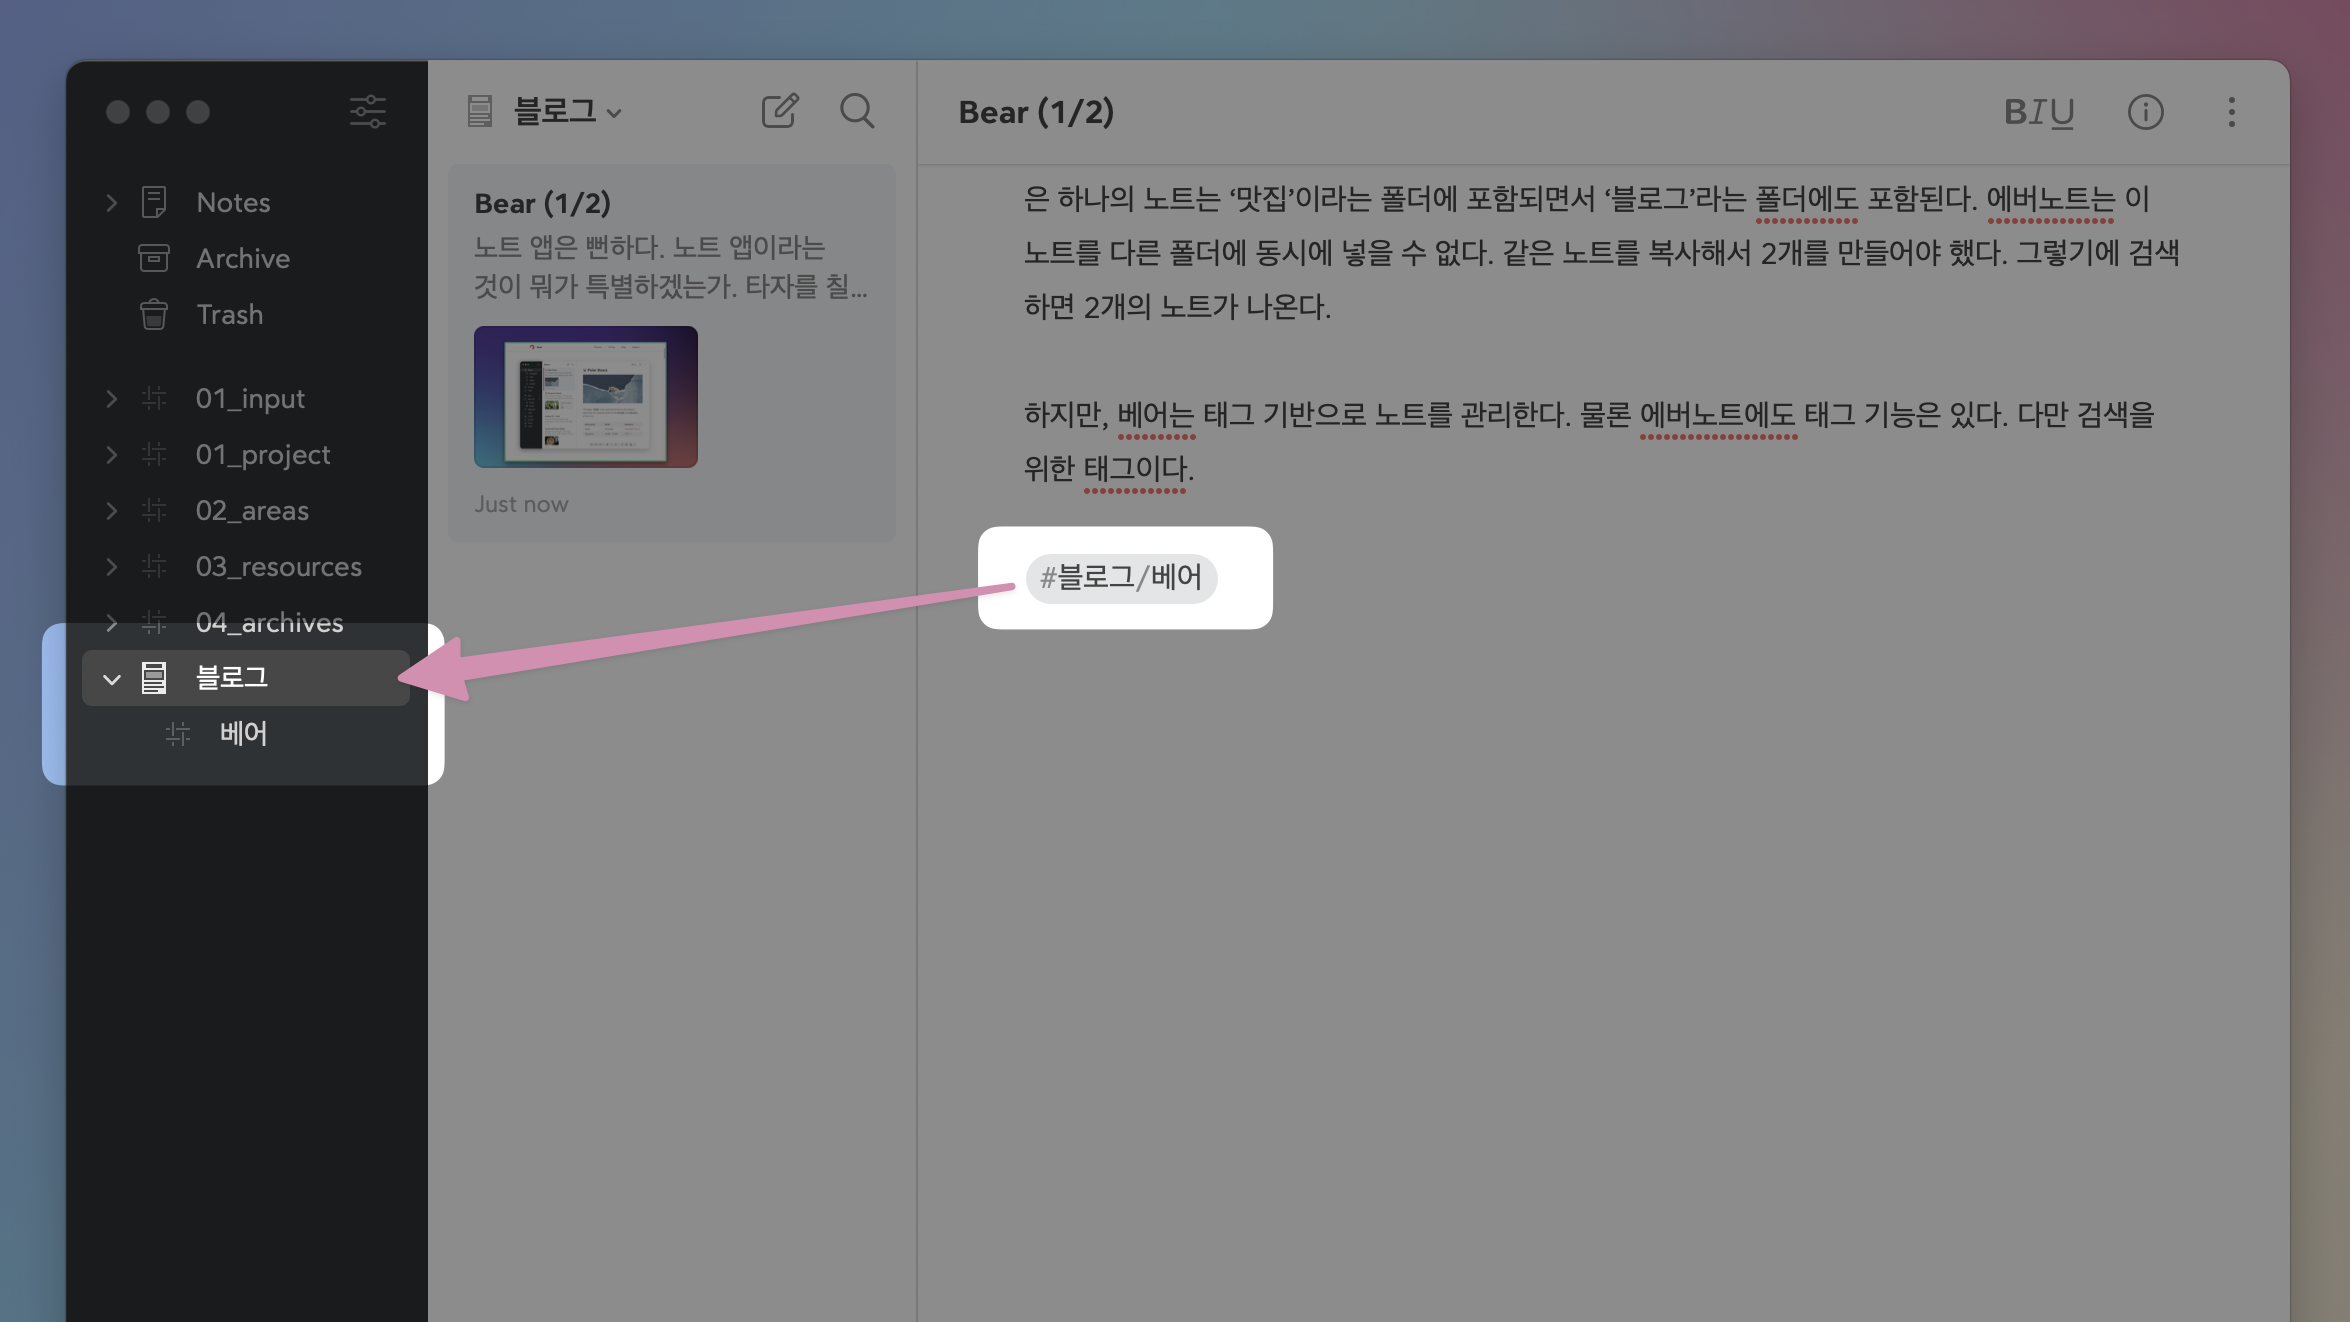This screenshot has width=2350, height=1322.
Task: Open the BIU text formatting panel
Action: pyautogui.click(x=2039, y=112)
